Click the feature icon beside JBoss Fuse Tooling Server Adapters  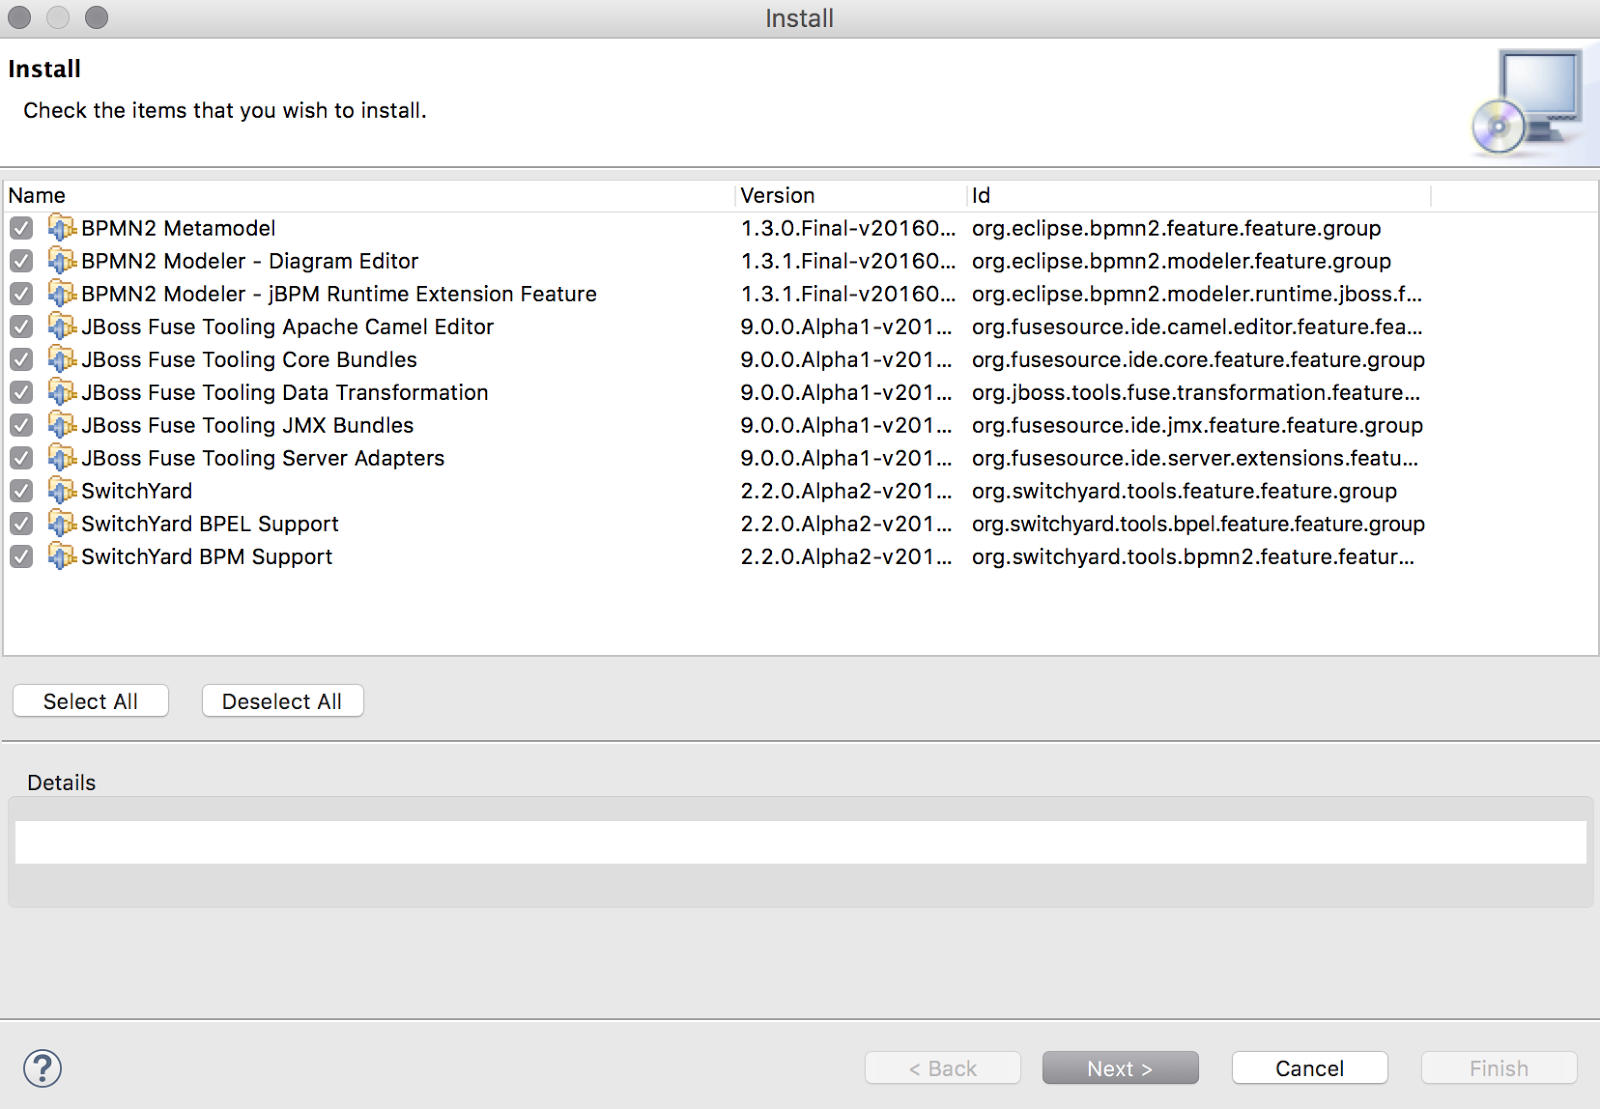click(x=62, y=458)
